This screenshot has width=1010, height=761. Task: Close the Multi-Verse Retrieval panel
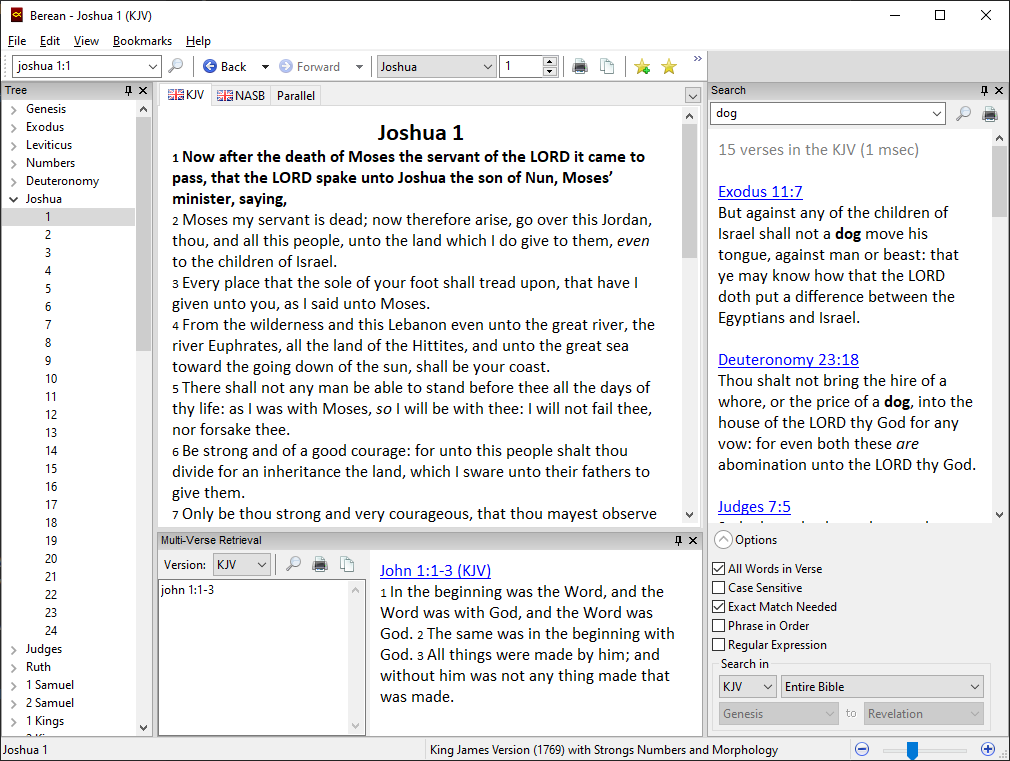[x=693, y=541]
